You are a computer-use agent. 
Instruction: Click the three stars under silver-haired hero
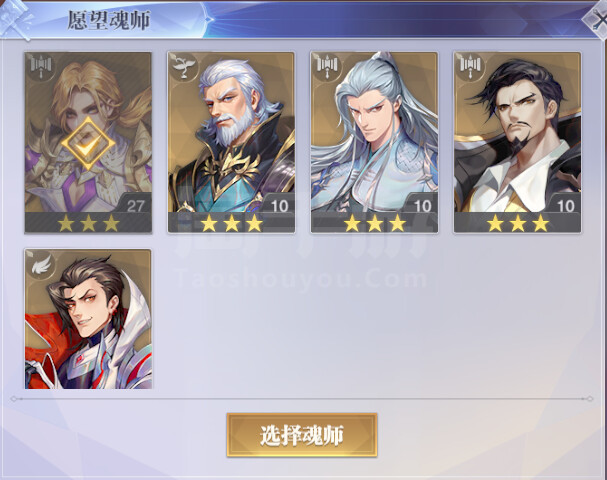pos(374,223)
